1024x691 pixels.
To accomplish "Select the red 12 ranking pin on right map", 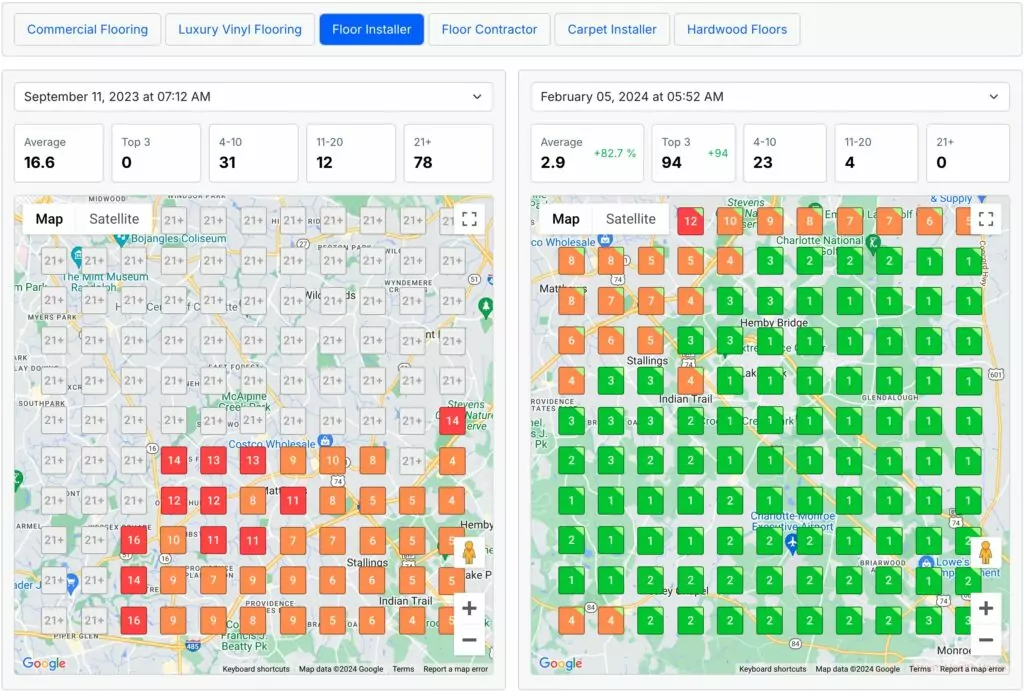I will tap(690, 218).
